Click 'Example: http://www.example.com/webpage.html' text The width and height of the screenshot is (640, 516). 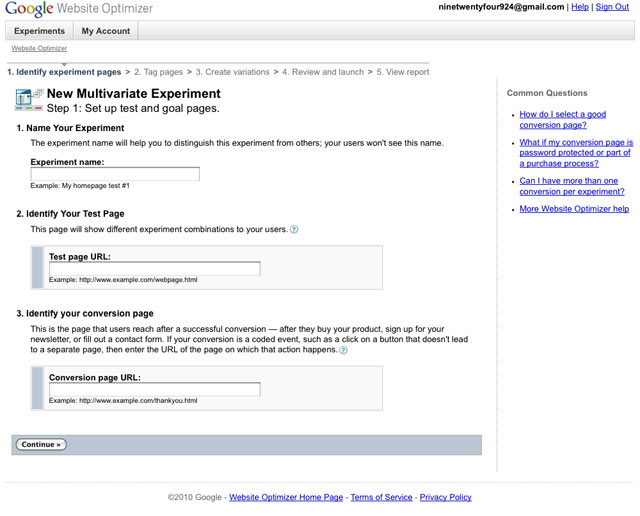coord(123,280)
